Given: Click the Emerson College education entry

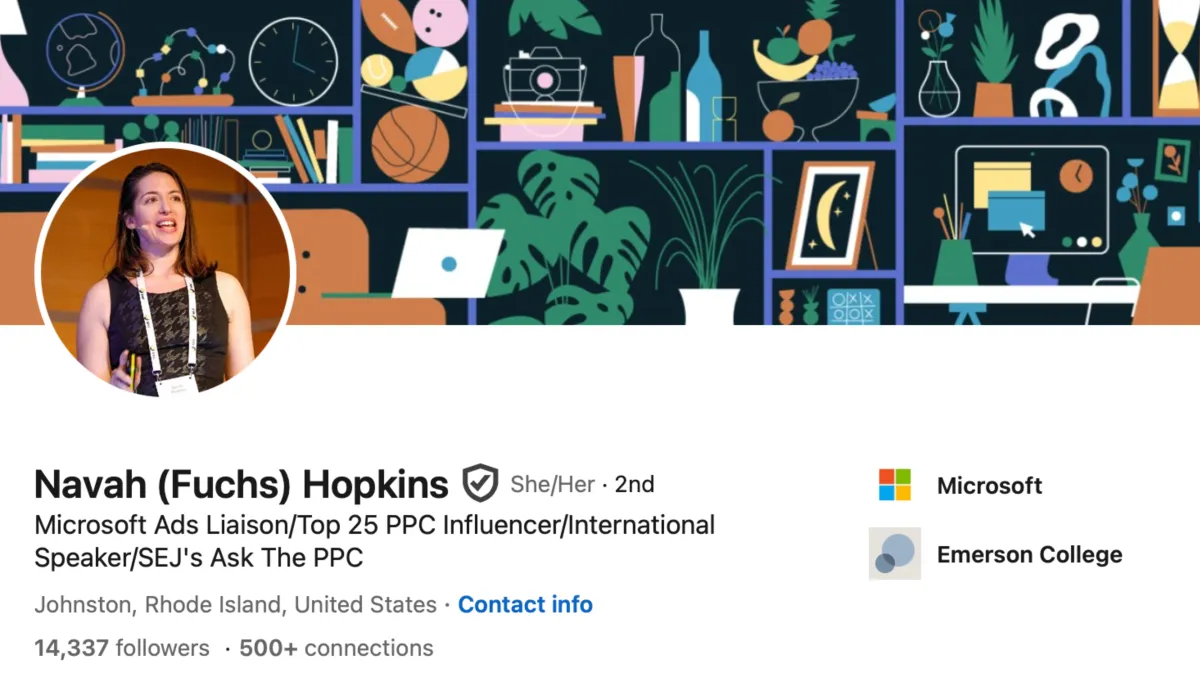Looking at the screenshot, I should pos(1030,554).
